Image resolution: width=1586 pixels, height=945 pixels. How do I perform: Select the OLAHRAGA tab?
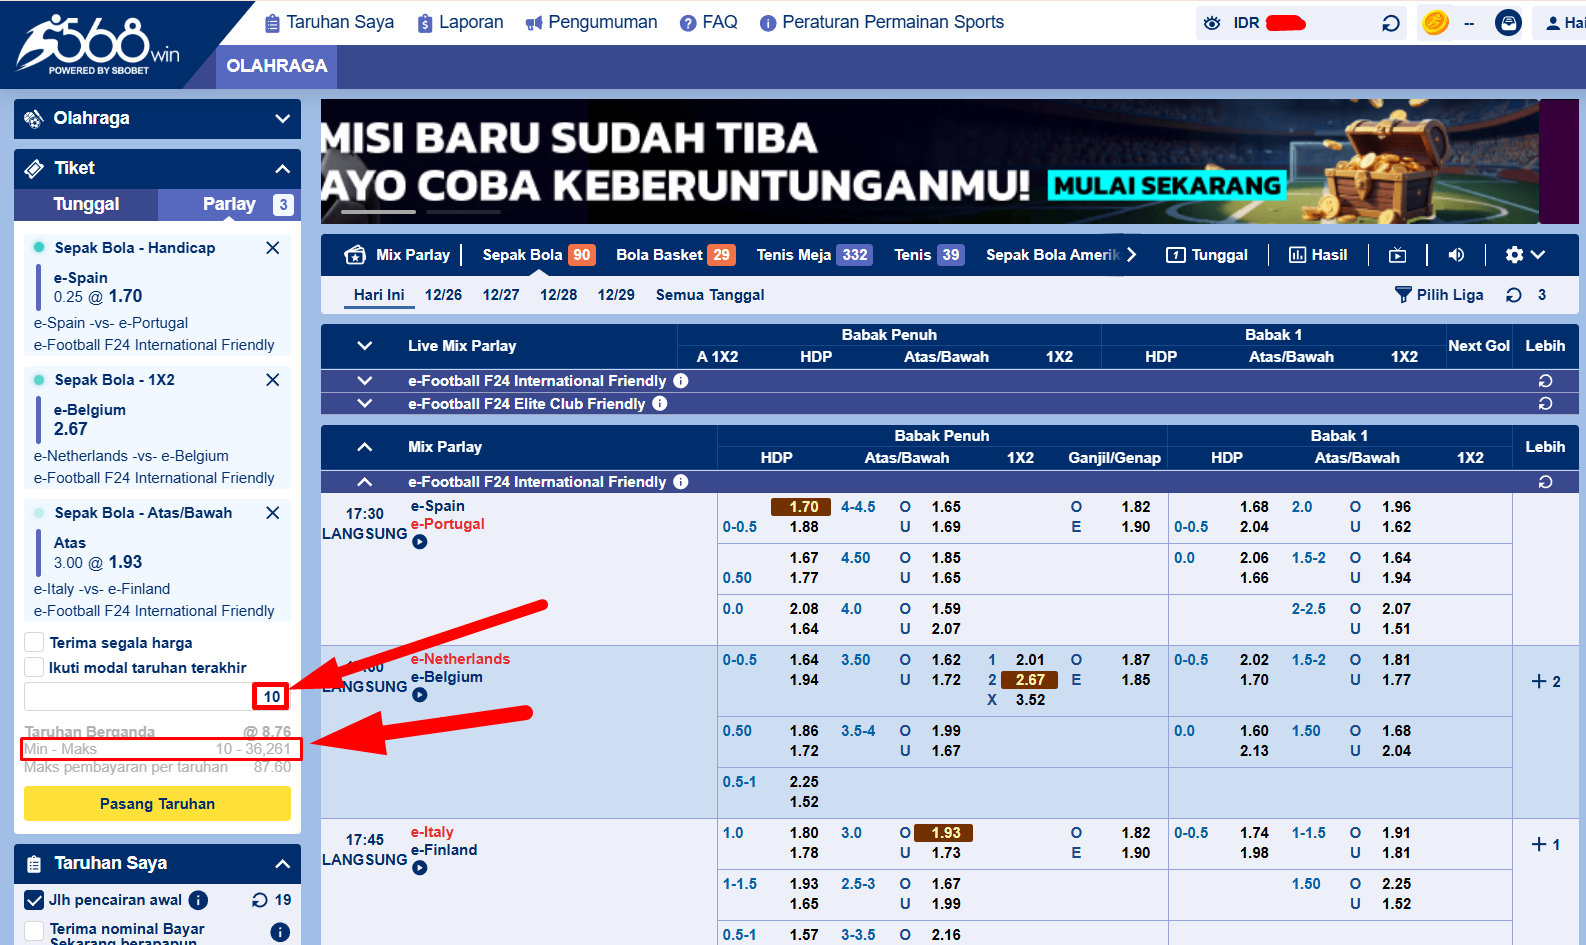[x=277, y=66]
